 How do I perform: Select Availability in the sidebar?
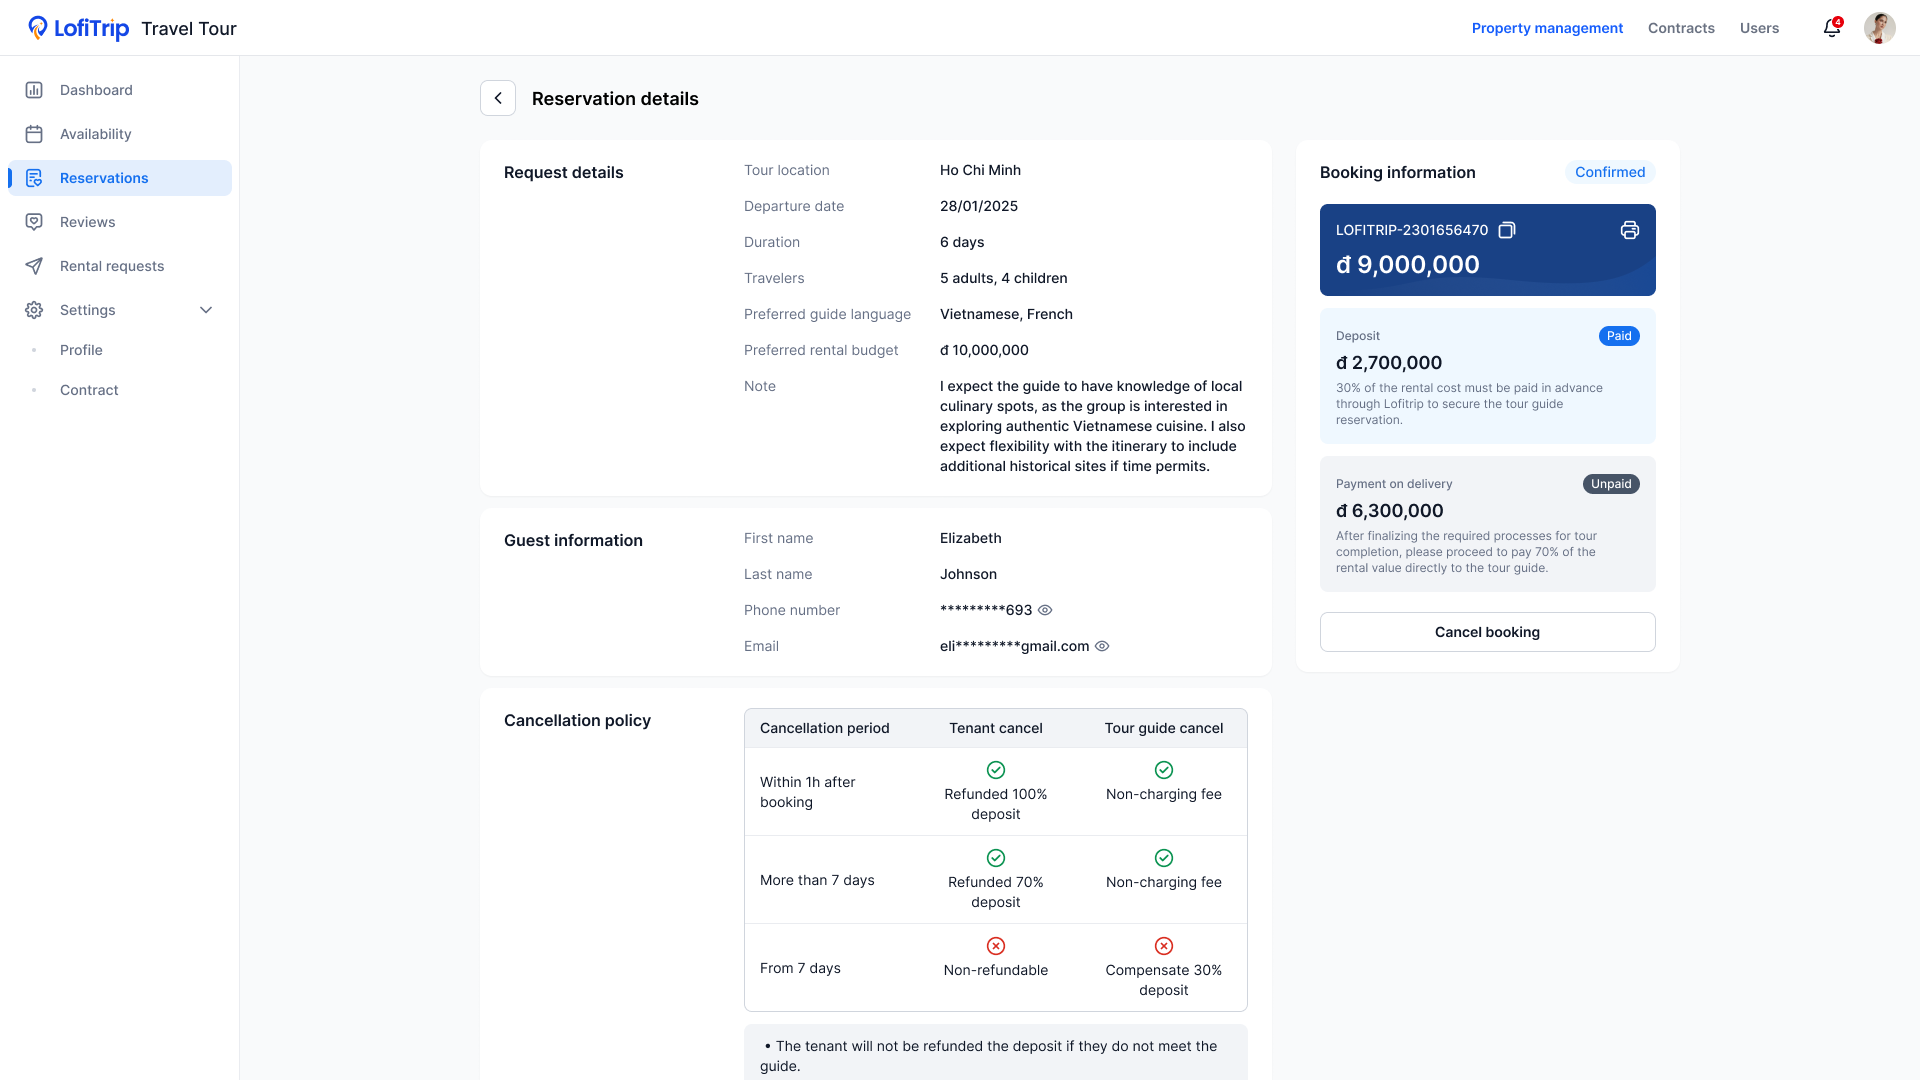tap(120, 134)
